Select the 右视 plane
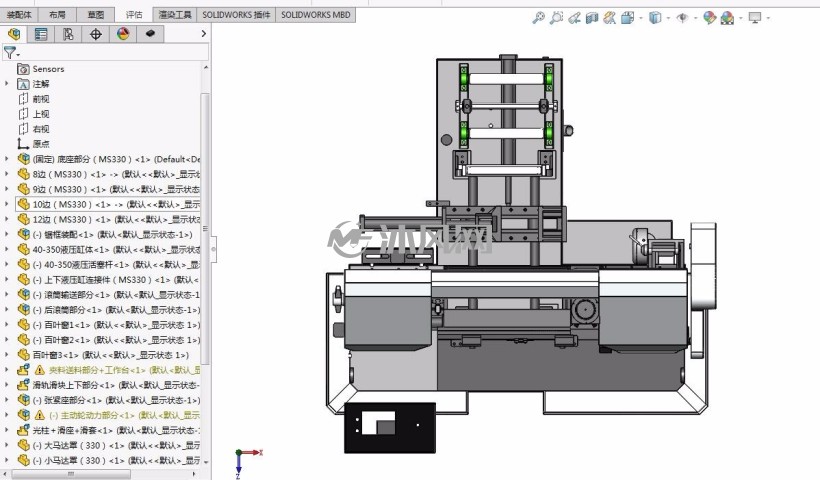This screenshot has height=480, width=820. pyautogui.click(x=41, y=129)
